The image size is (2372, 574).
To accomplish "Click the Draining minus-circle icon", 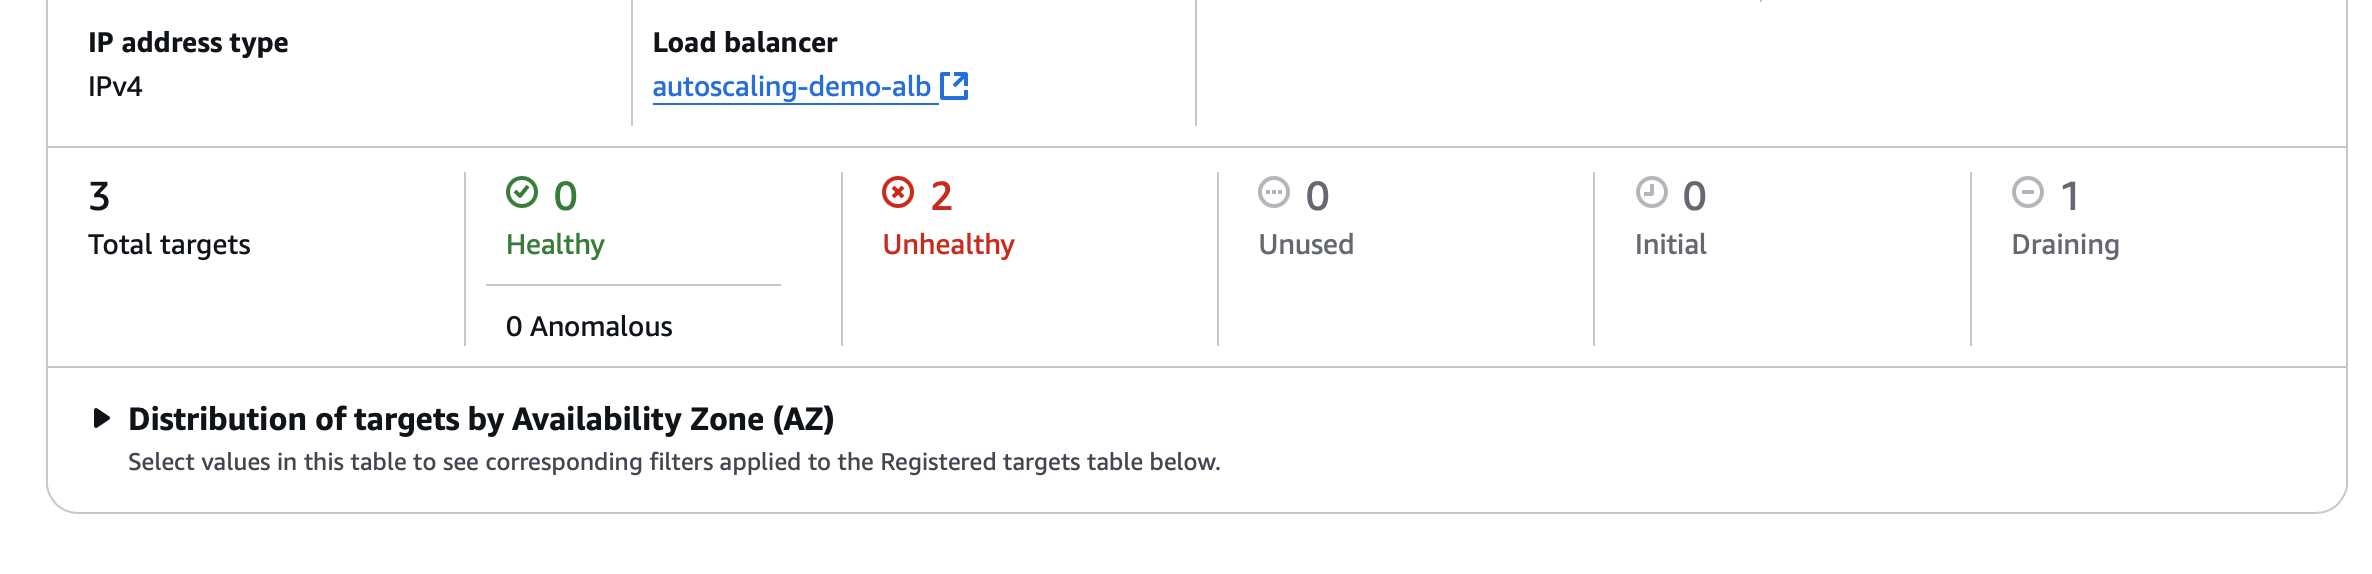I will 2027,192.
